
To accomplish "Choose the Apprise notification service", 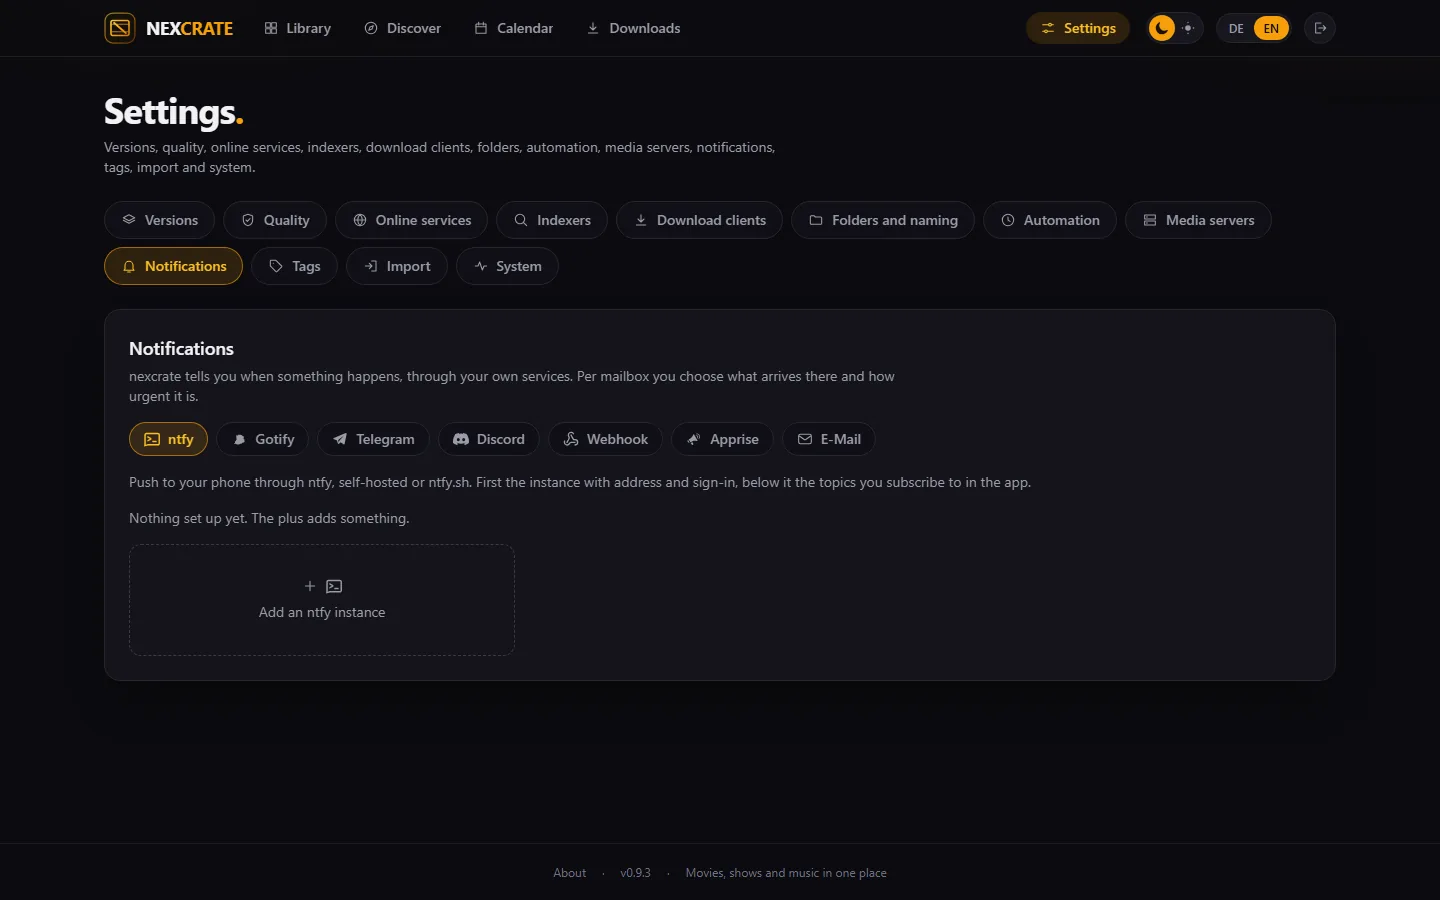I will point(722,439).
